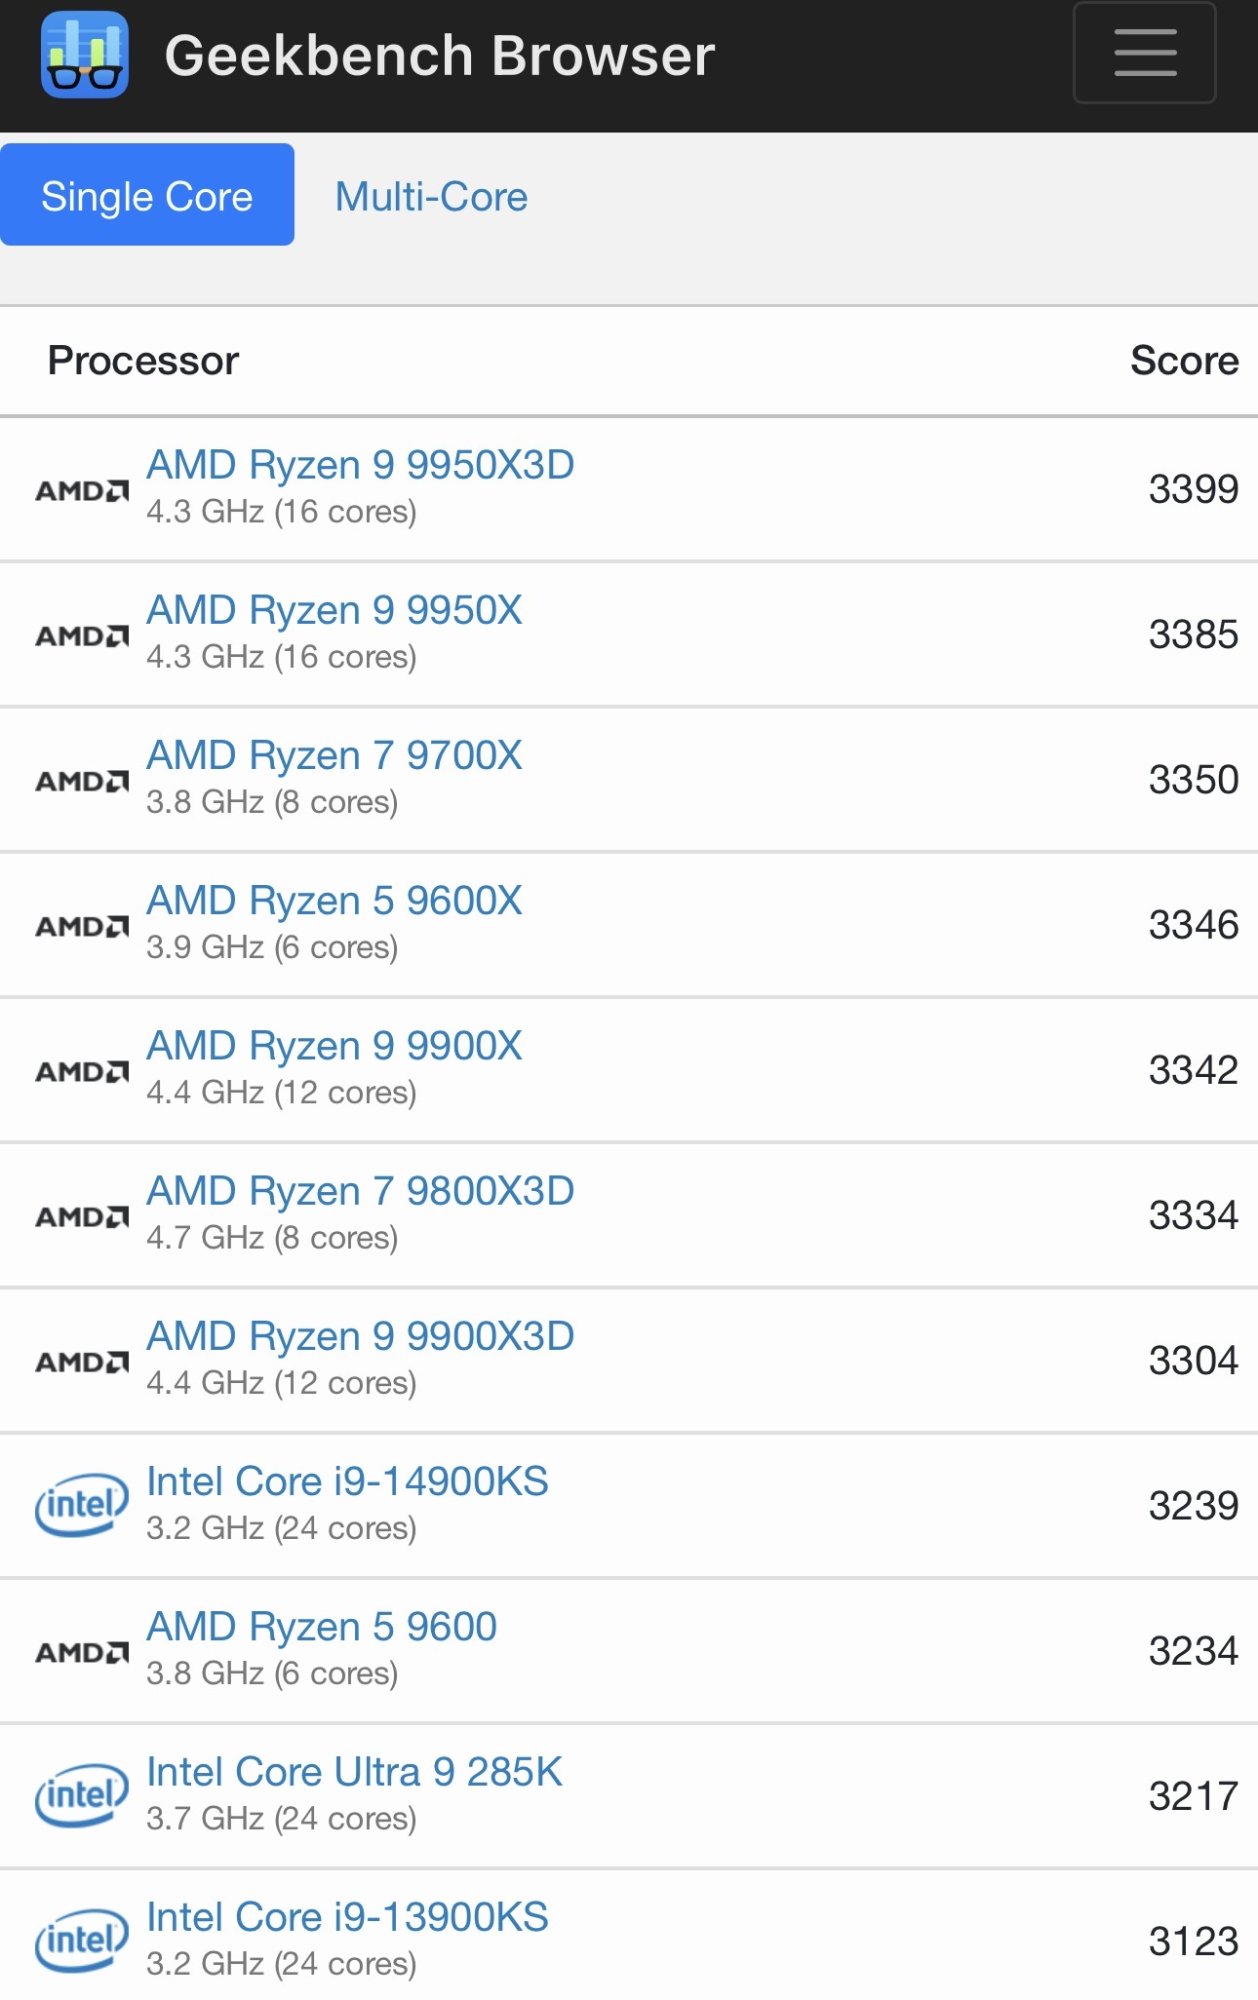Open Intel Core i9-14900KS link
Screen dimensions: 1258x2000
point(347,1481)
